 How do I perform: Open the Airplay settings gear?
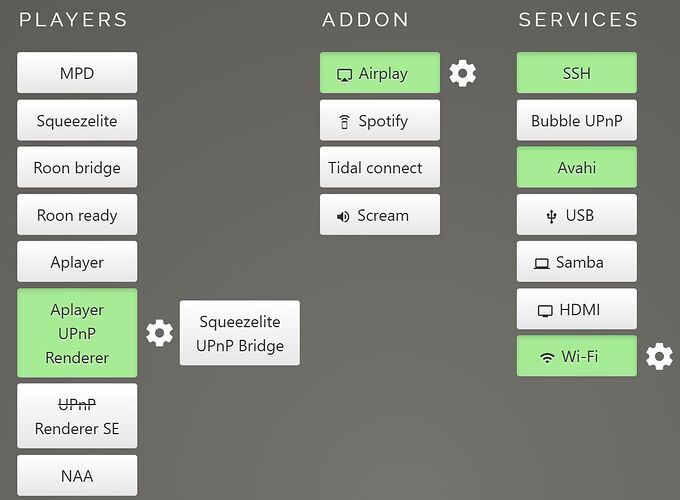pos(462,73)
